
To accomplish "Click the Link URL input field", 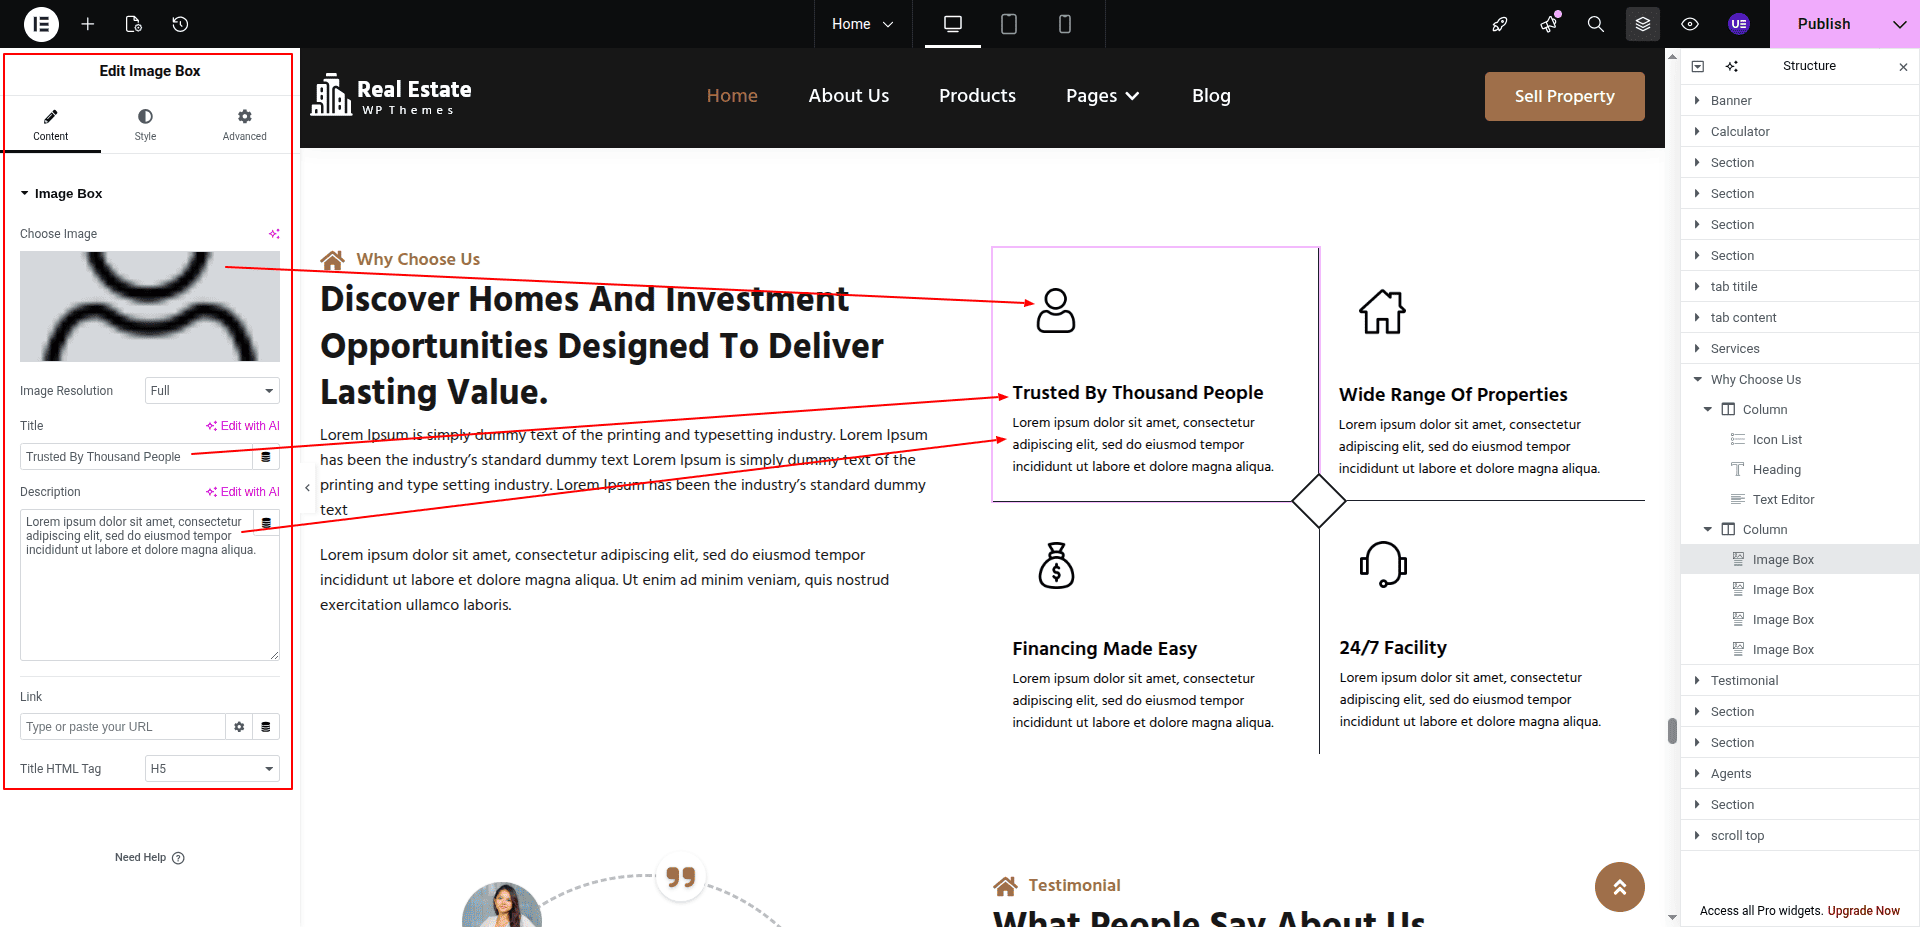I will [122, 727].
